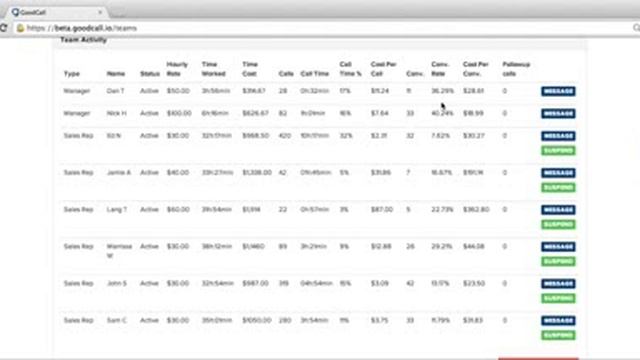The image size is (640, 360).
Task: Click the Type column header
Action: (x=71, y=74)
